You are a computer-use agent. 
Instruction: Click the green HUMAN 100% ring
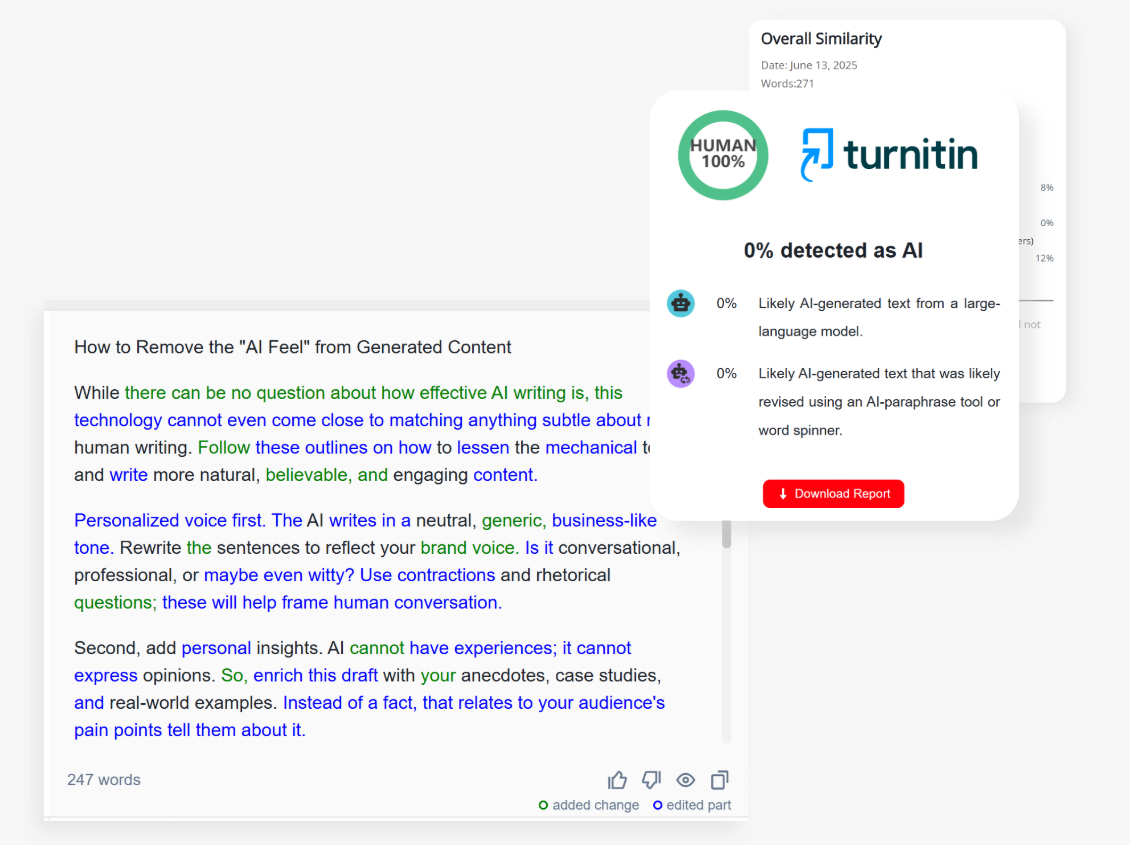click(x=723, y=155)
